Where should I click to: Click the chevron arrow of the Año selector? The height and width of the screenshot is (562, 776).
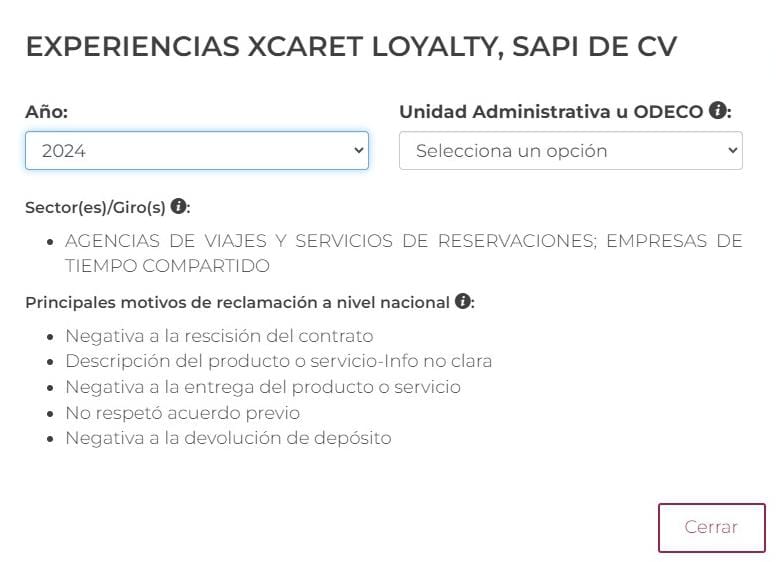pos(359,151)
